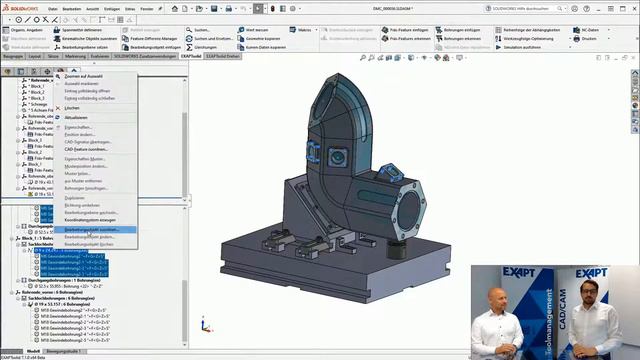The height and width of the screenshot is (360, 640).
Task: Click the user account icon
Action: click(x=574, y=9)
